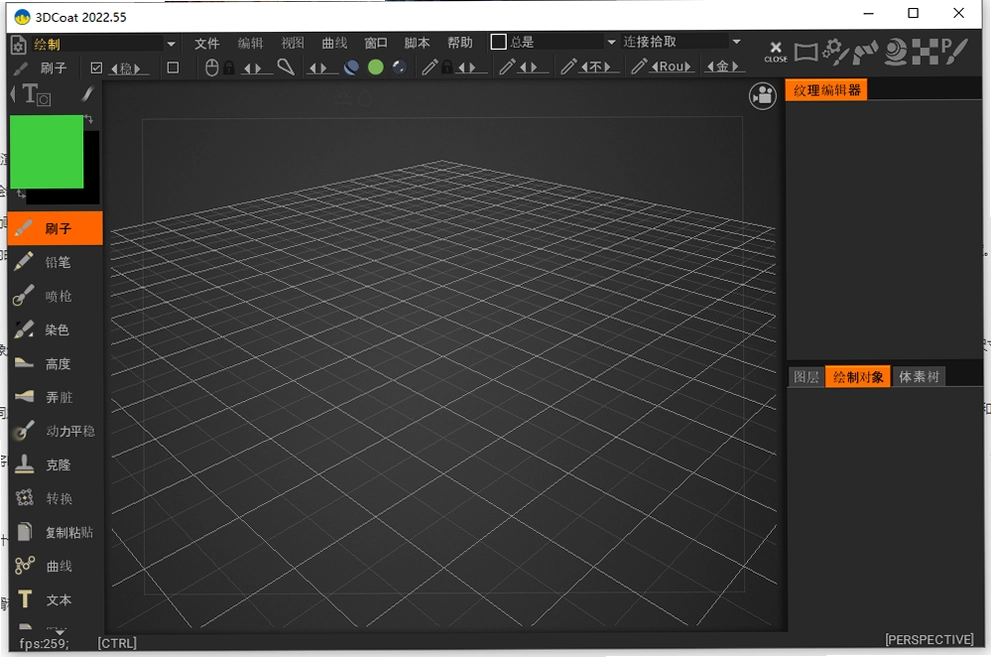Open the 文件 menu
The image size is (991, 657).
tap(207, 43)
